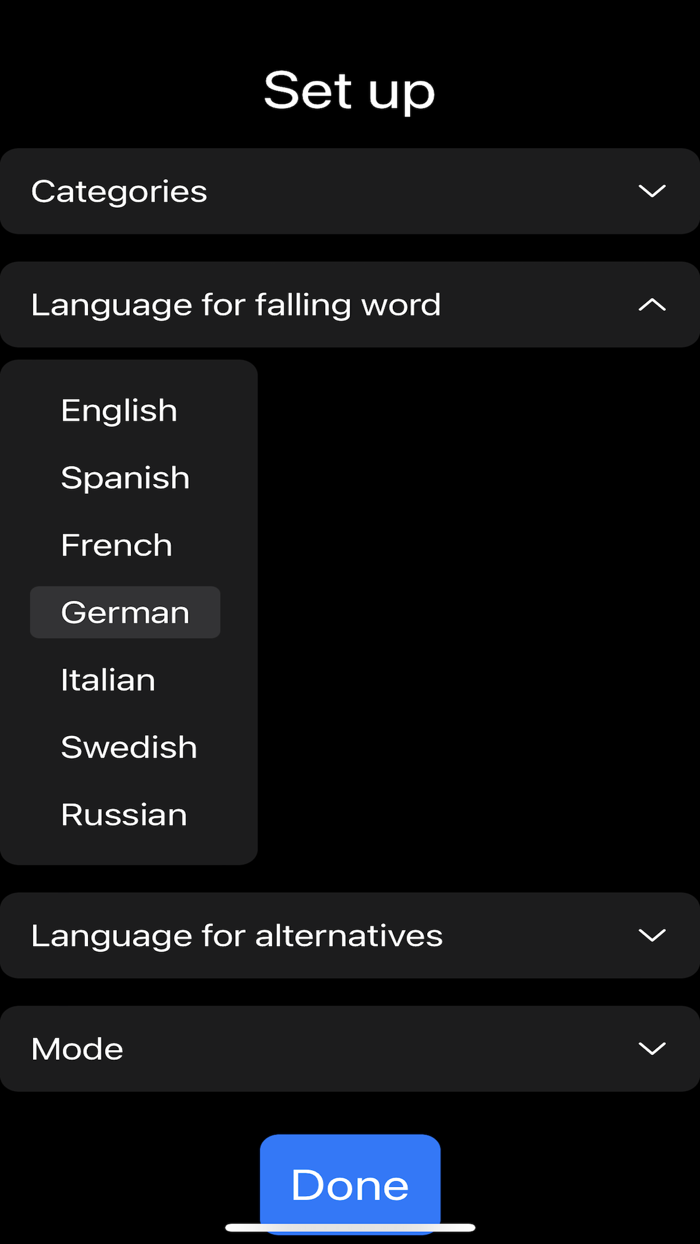The height and width of the screenshot is (1244, 700).
Task: Choose French in the language list
Action: click(x=116, y=545)
